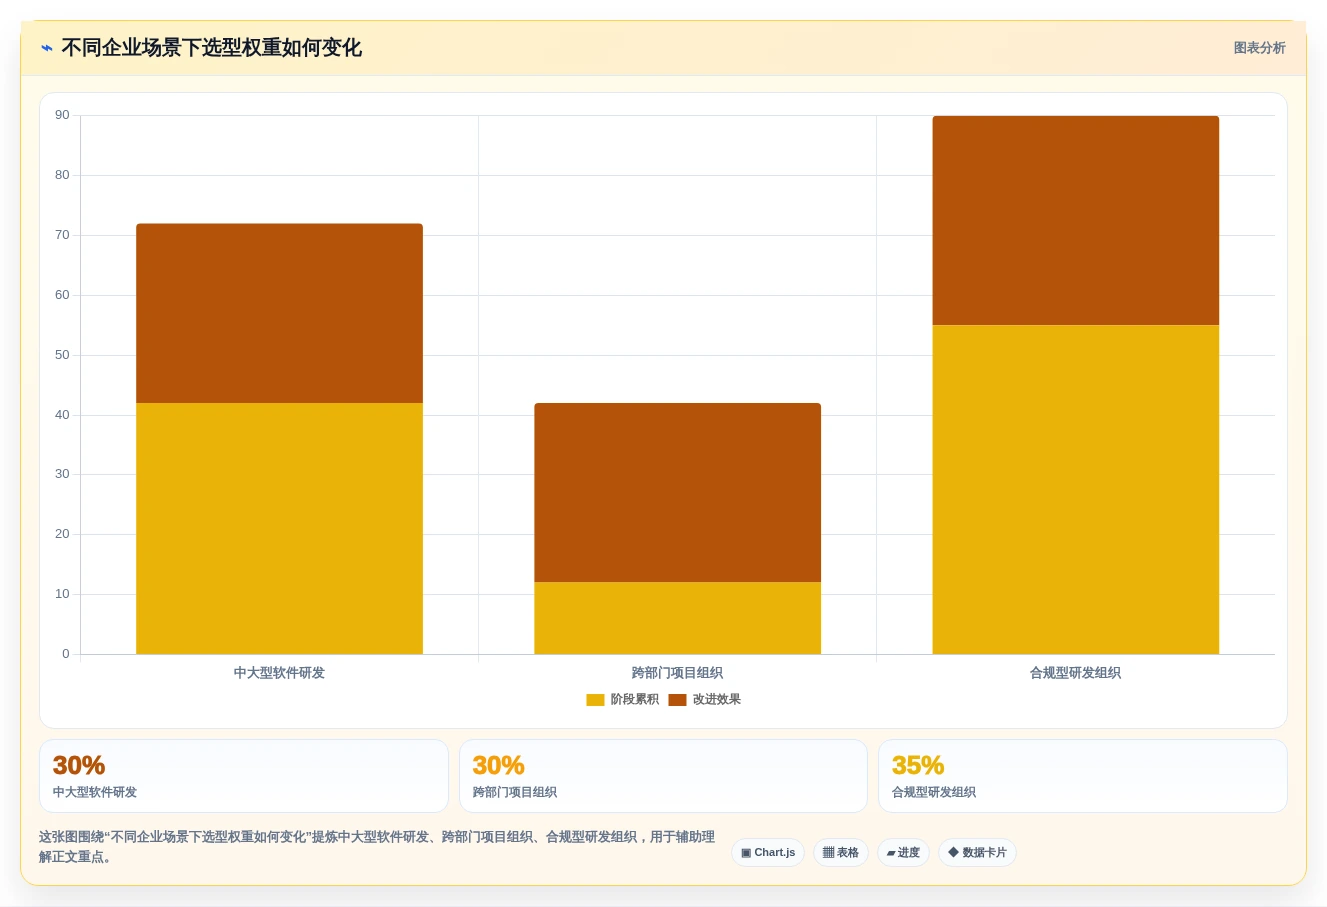Click the lightning icon beside the chart title

[47, 48]
